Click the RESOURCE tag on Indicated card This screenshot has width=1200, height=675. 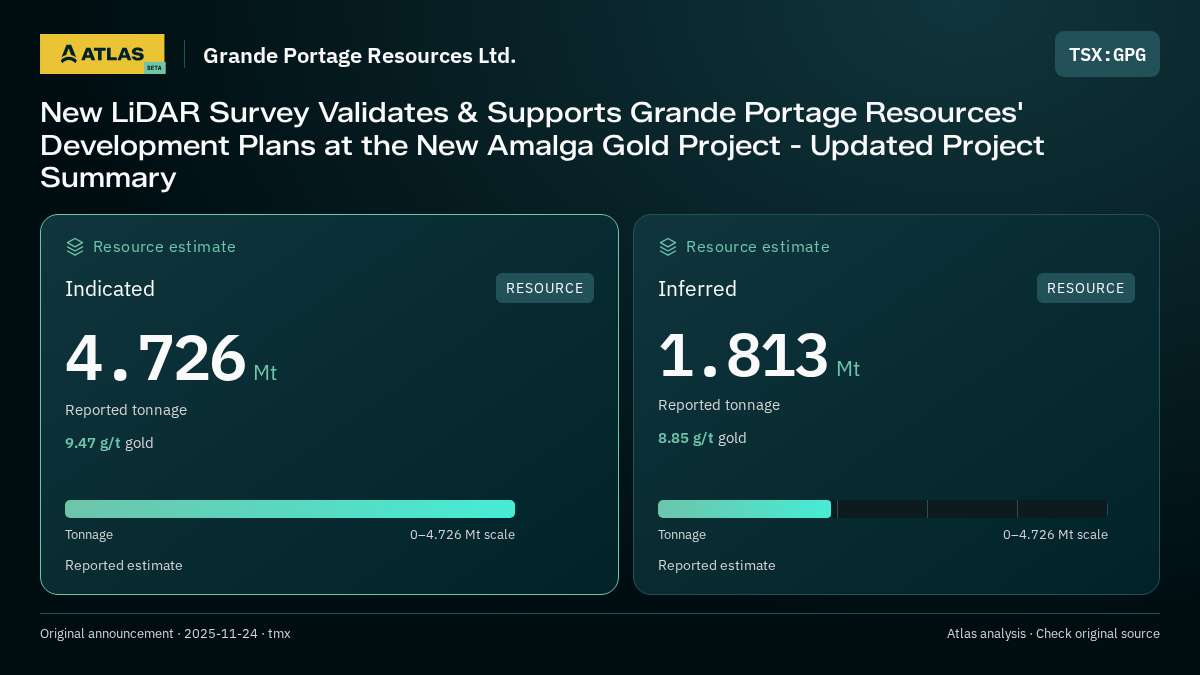click(x=545, y=288)
